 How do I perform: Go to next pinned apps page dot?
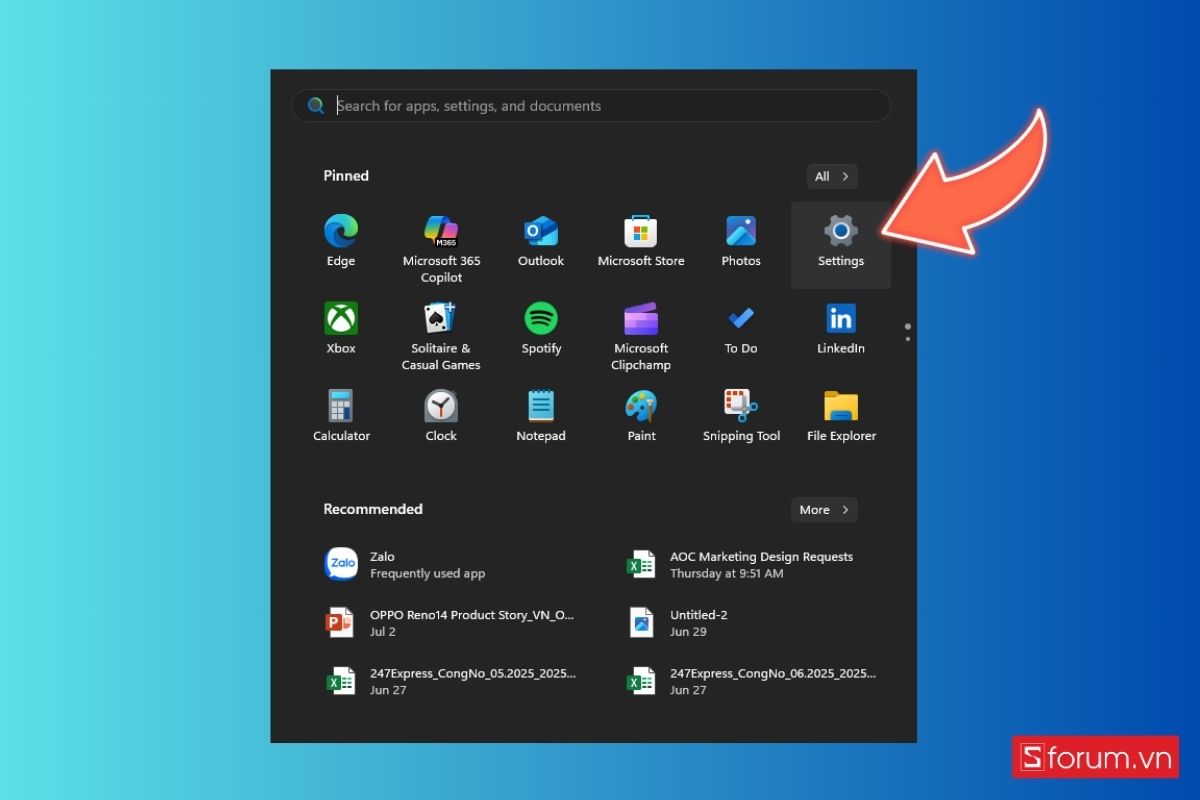[x=908, y=339]
